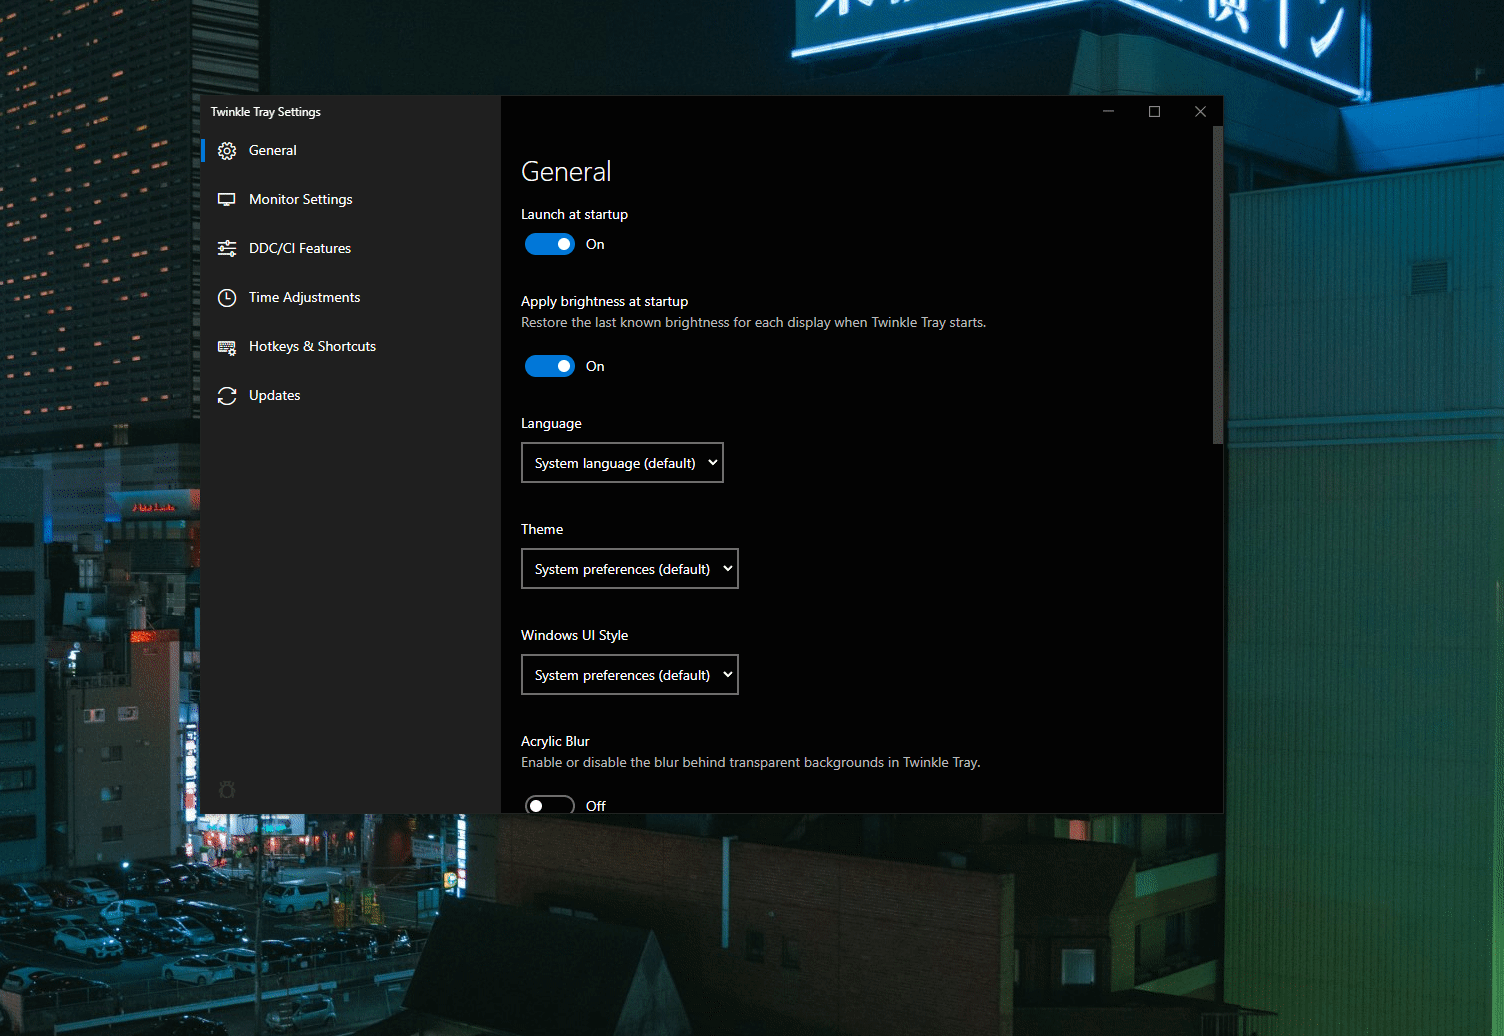Turn off Launch at startup toggle
This screenshot has height=1036, width=1504.
pos(550,244)
